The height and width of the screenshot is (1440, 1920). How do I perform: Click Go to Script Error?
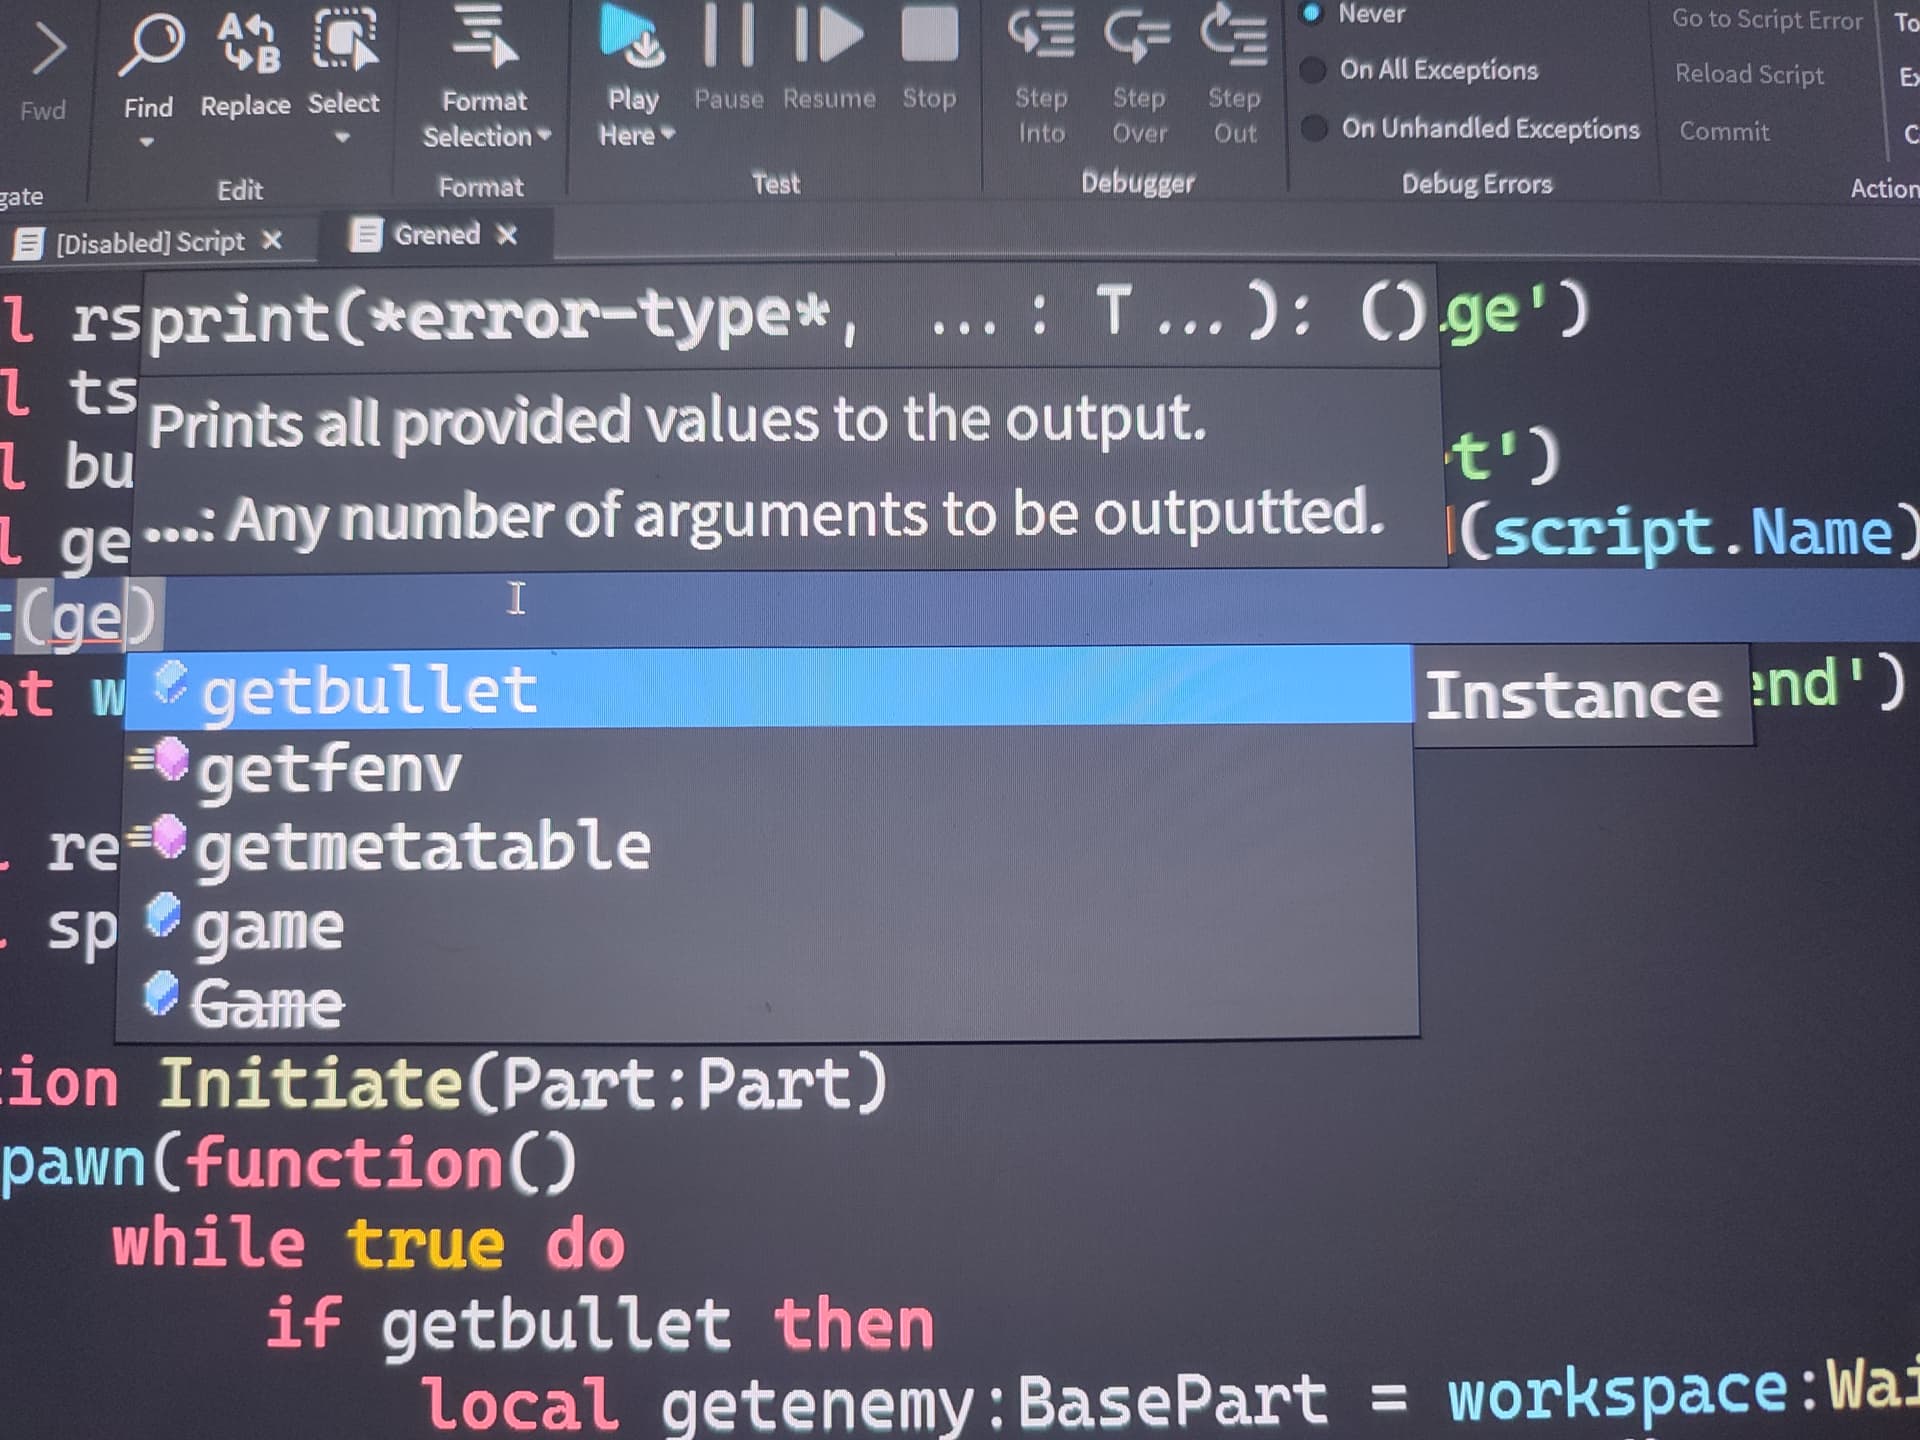pyautogui.click(x=1766, y=20)
